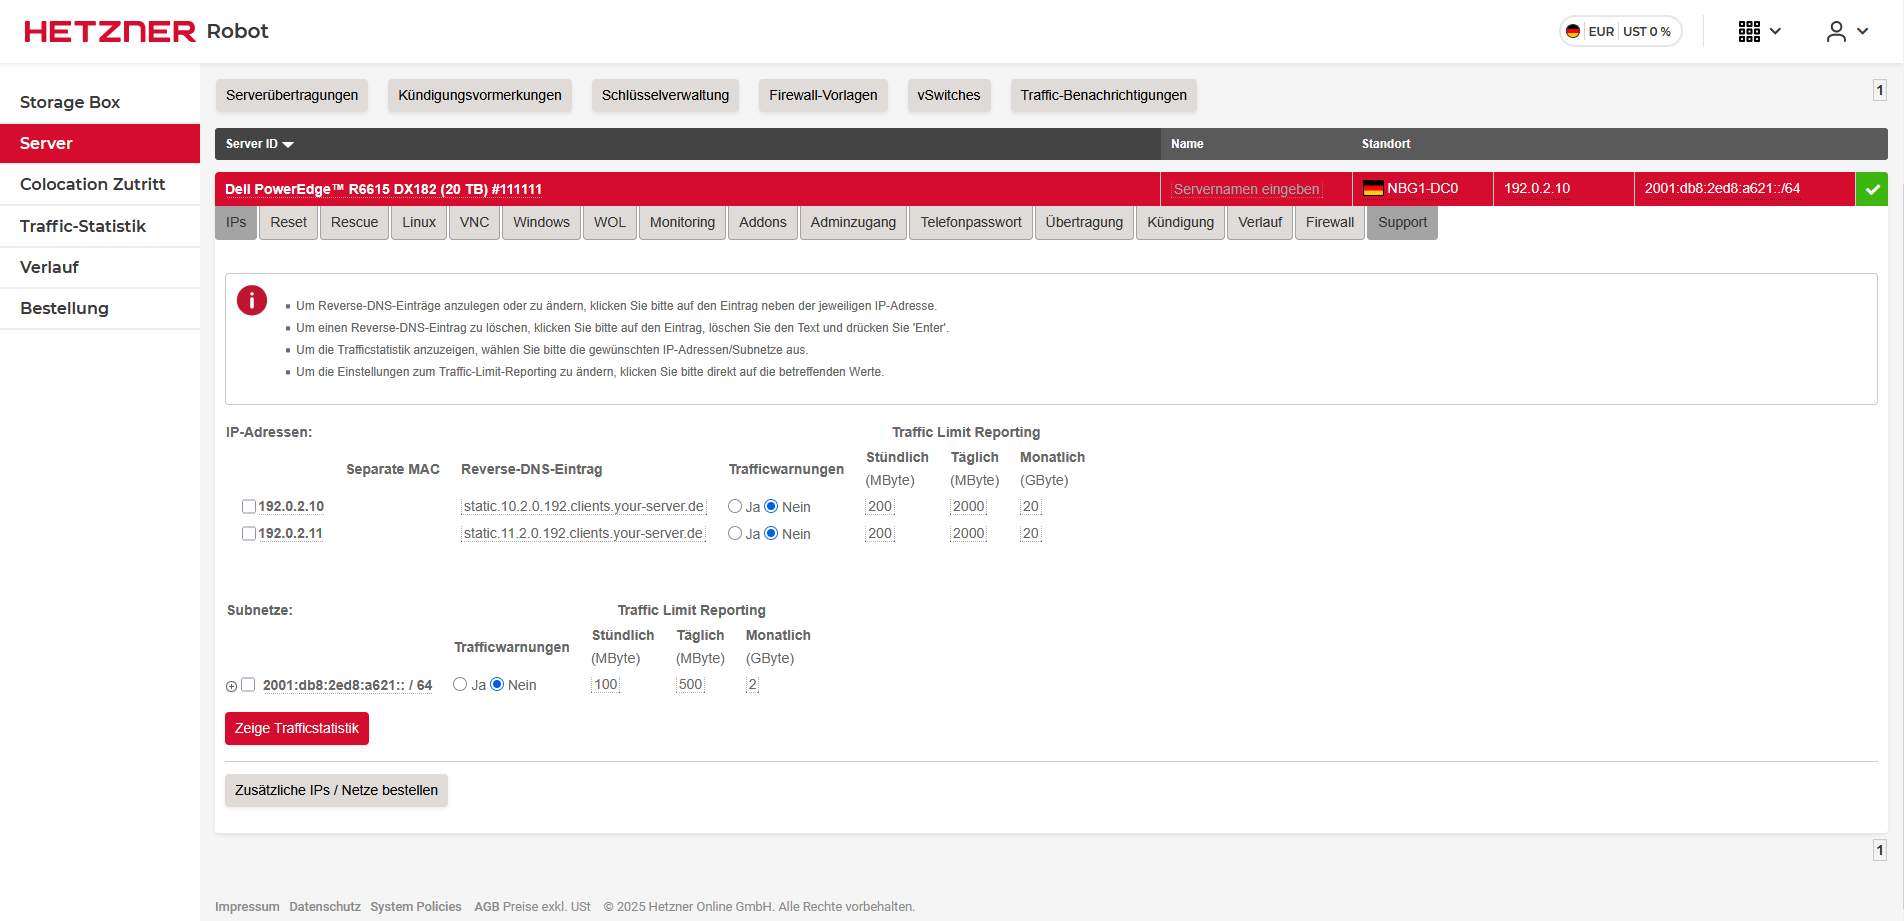Expand subnet with the plus icon

click(232, 686)
